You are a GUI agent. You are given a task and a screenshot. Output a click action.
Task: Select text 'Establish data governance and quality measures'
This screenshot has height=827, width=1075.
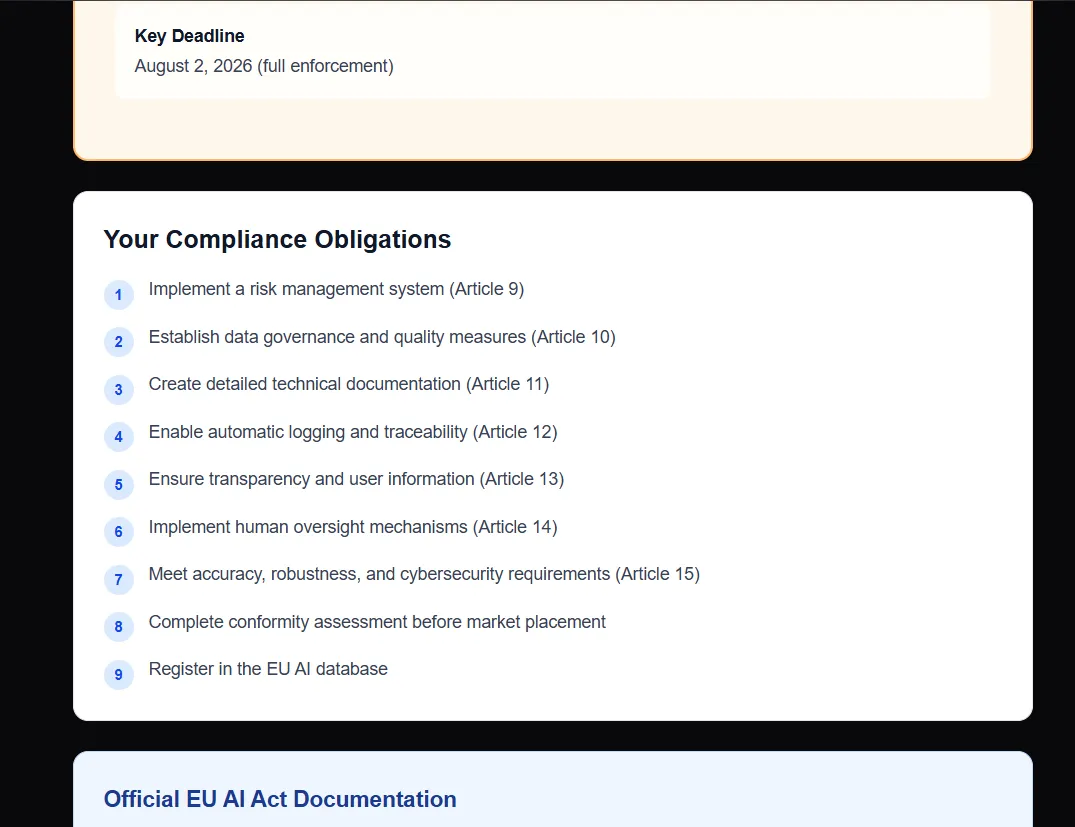tap(337, 337)
